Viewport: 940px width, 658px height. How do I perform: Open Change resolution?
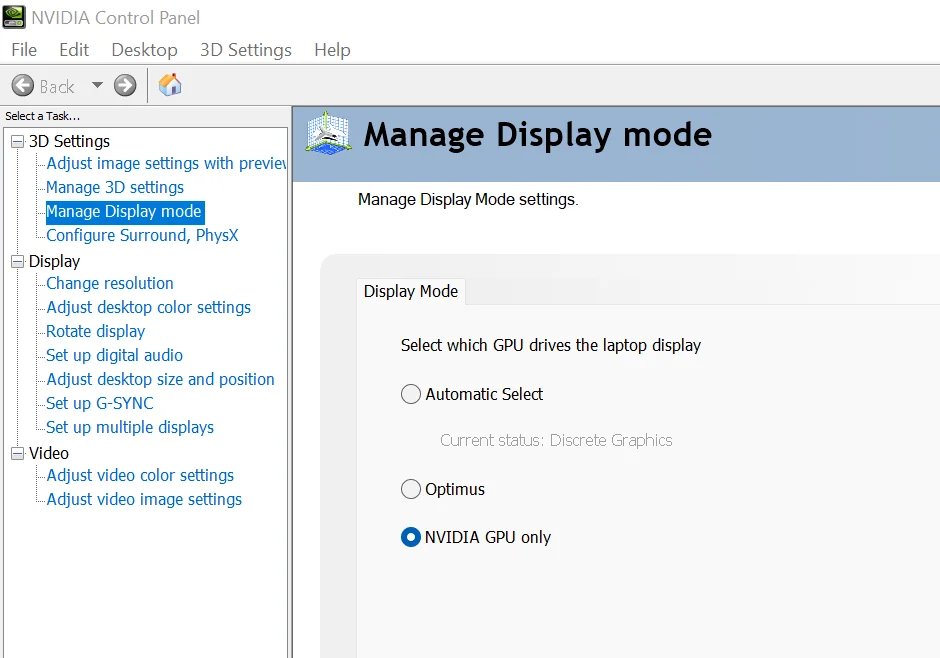pyautogui.click(x=110, y=283)
